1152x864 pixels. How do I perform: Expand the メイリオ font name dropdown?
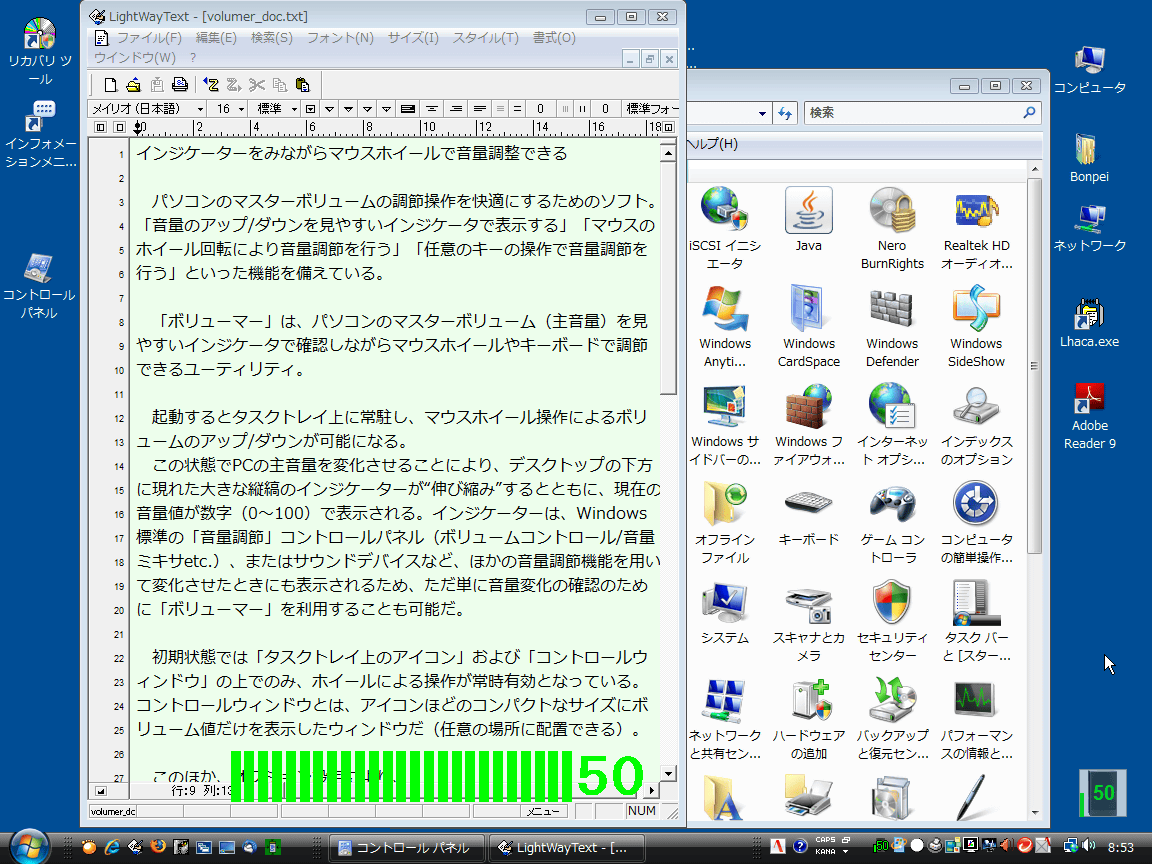pyautogui.click(x=200, y=109)
